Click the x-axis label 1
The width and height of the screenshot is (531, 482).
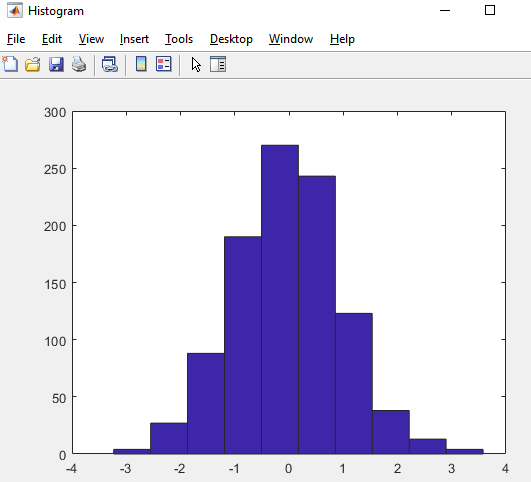(343, 469)
